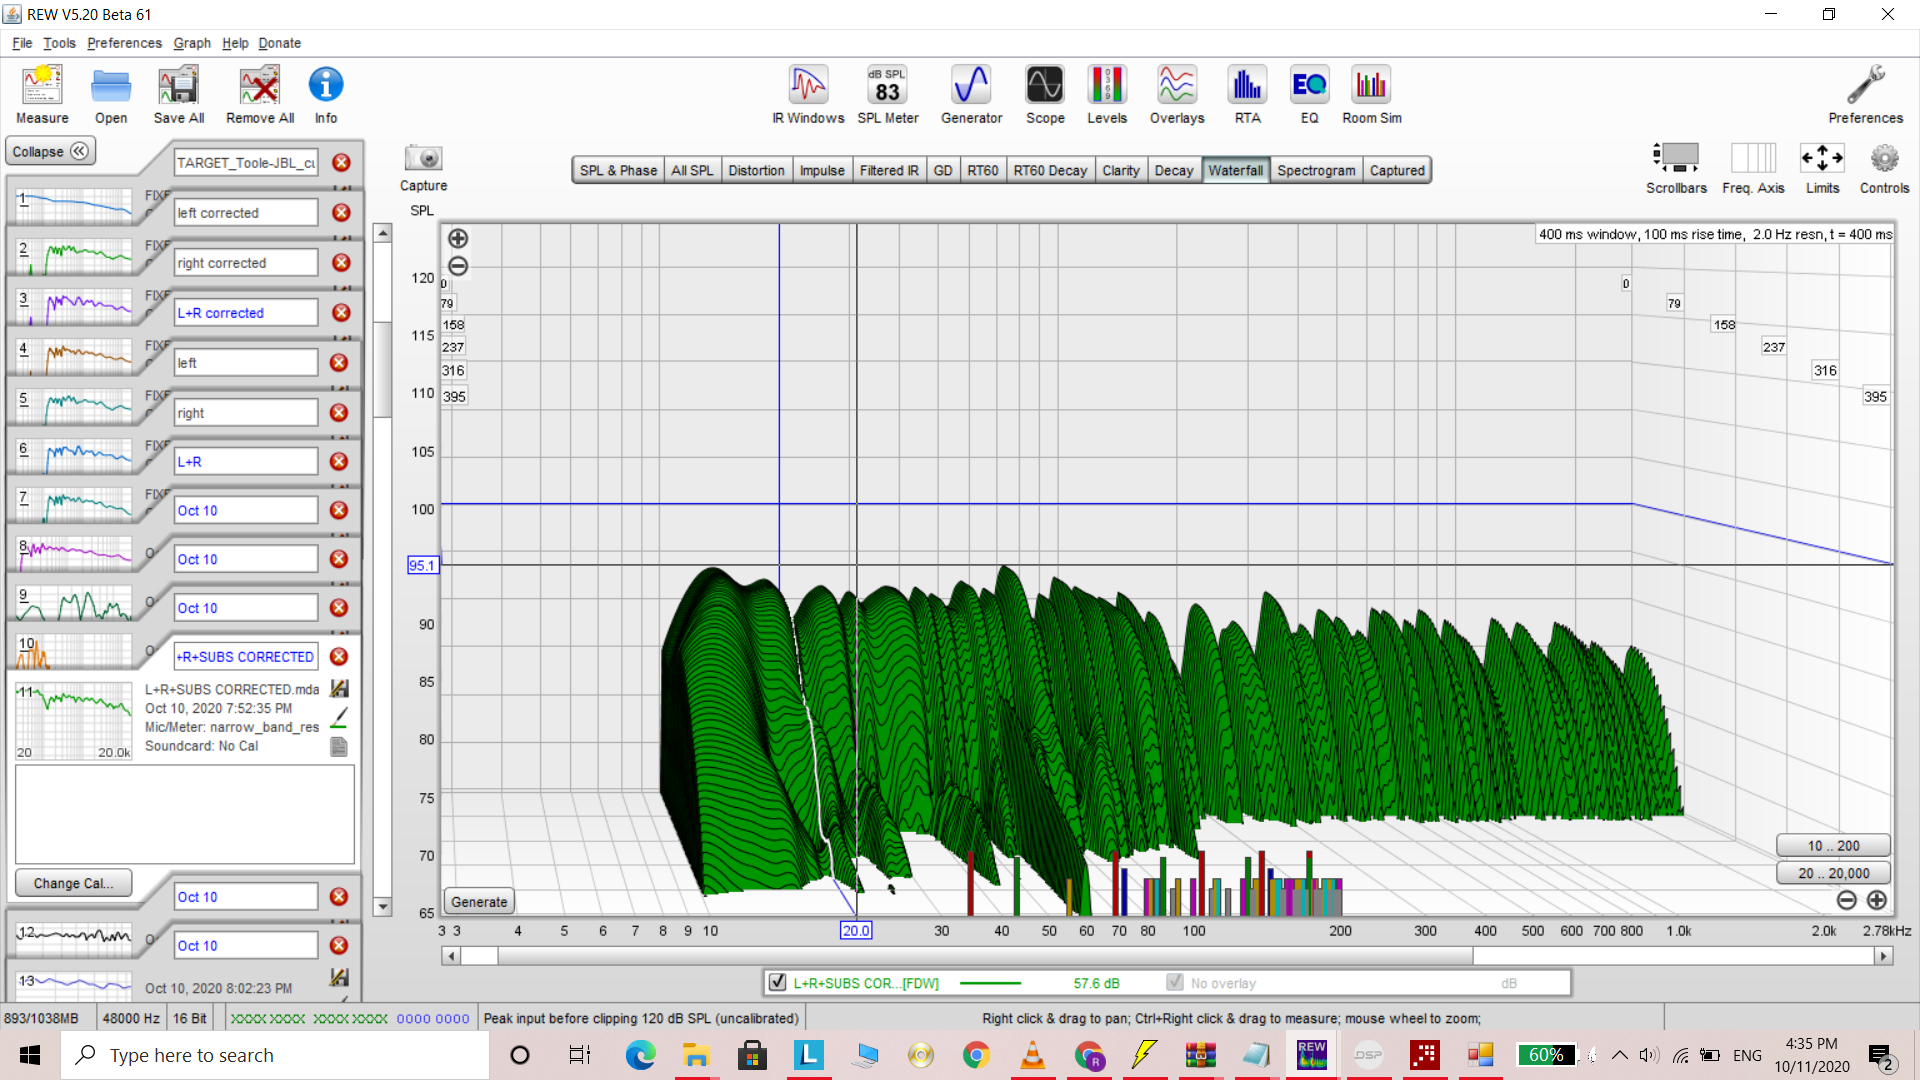Screen dimensions: 1920x1080
Task: Delete the 'left corrected' measurement
Action: point(341,212)
